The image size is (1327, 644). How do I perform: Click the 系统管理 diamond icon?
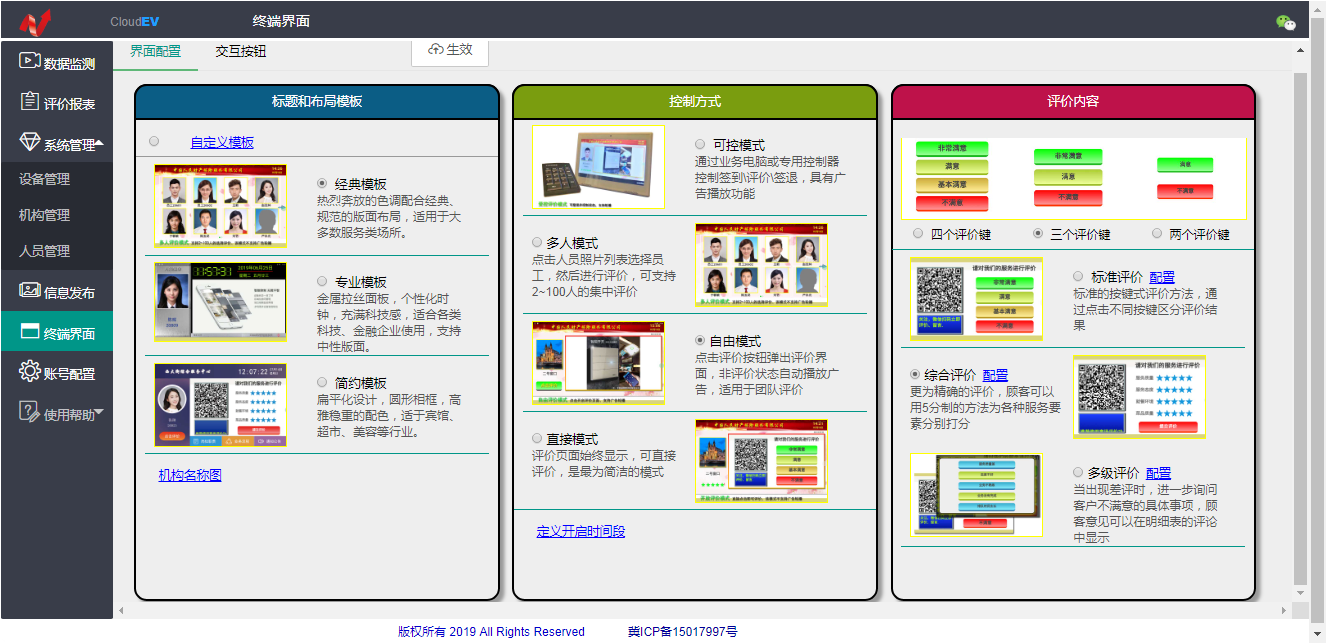[x=29, y=143]
